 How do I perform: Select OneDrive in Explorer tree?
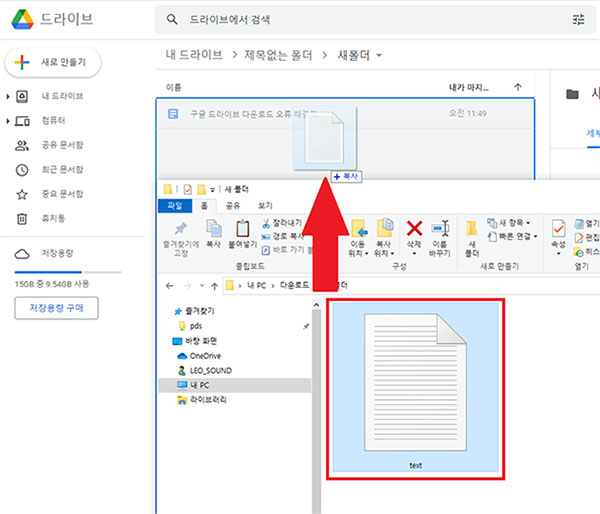205,356
